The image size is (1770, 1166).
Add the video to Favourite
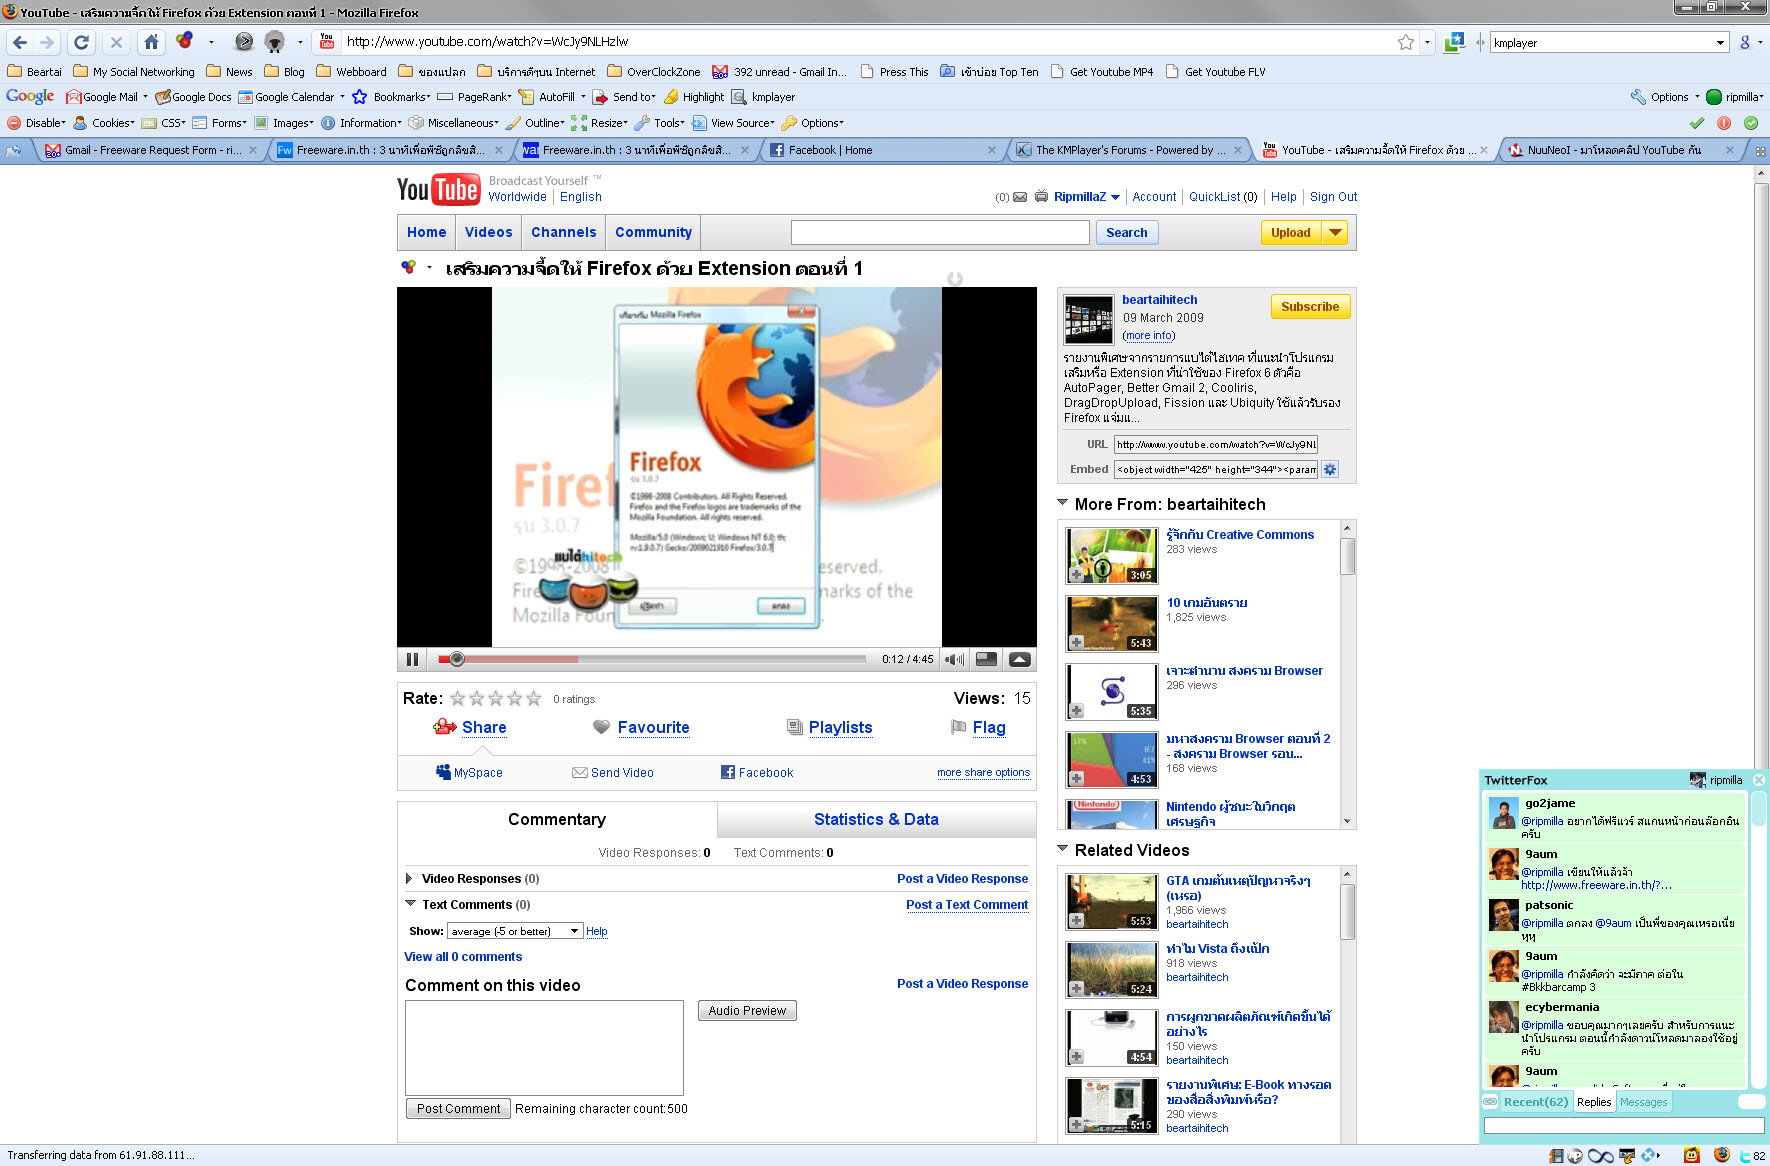(x=641, y=727)
